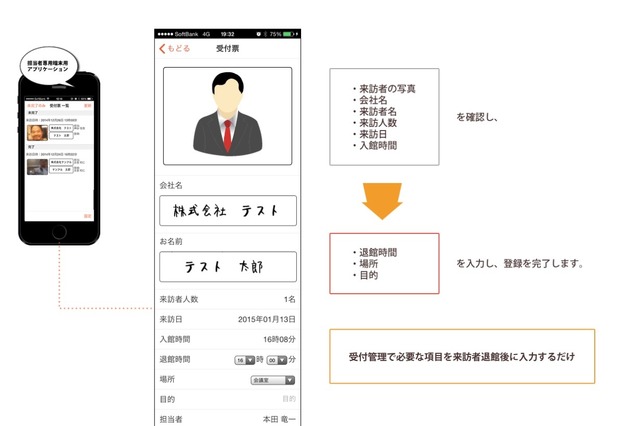Tap the 19:32 clock in status bar

point(227,34)
